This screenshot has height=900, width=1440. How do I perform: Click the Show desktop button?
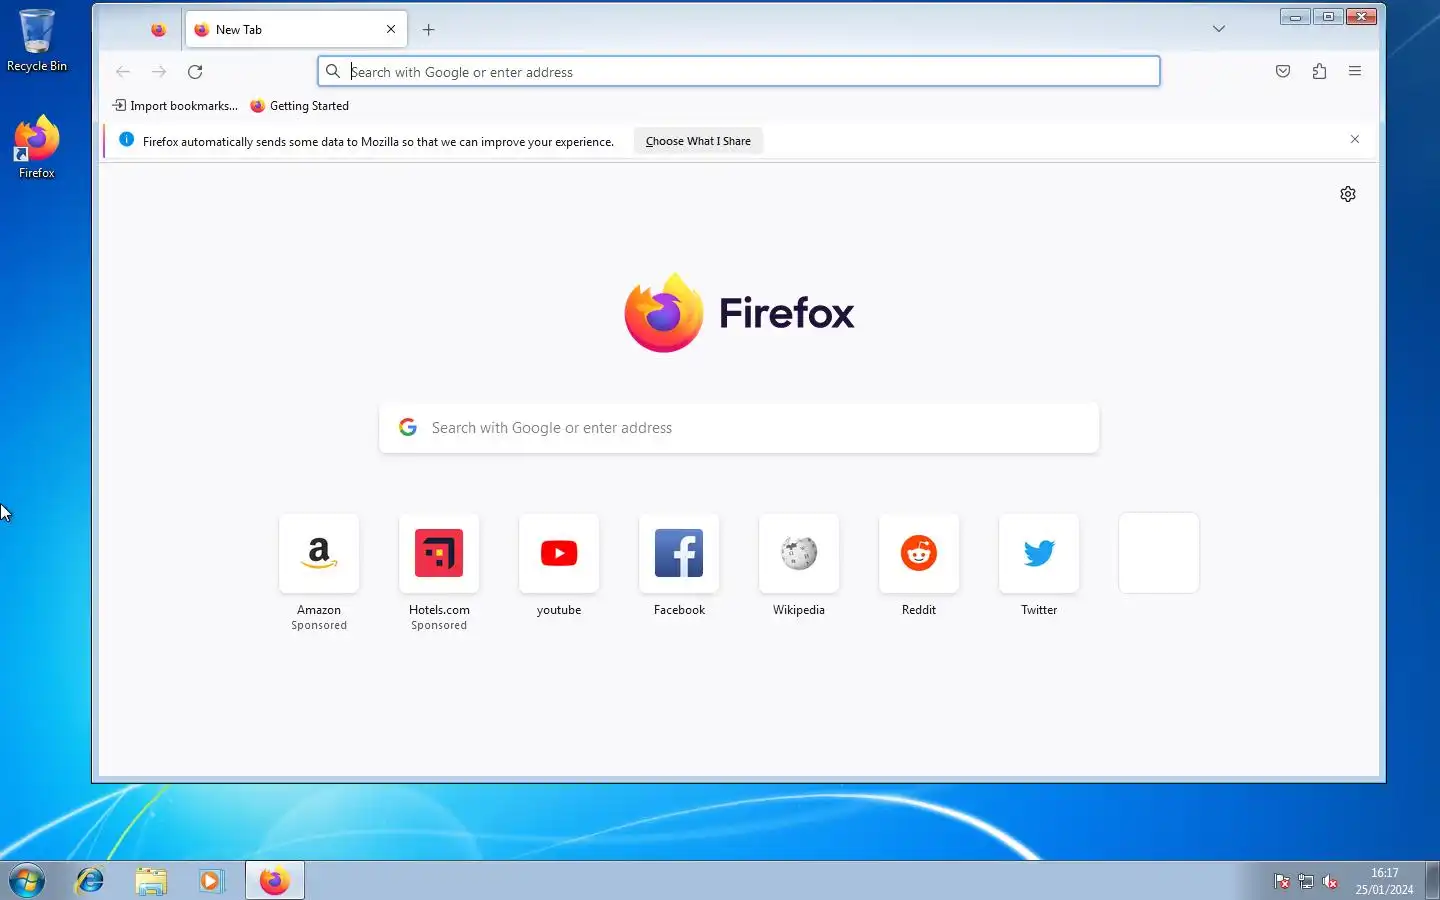(1432, 881)
